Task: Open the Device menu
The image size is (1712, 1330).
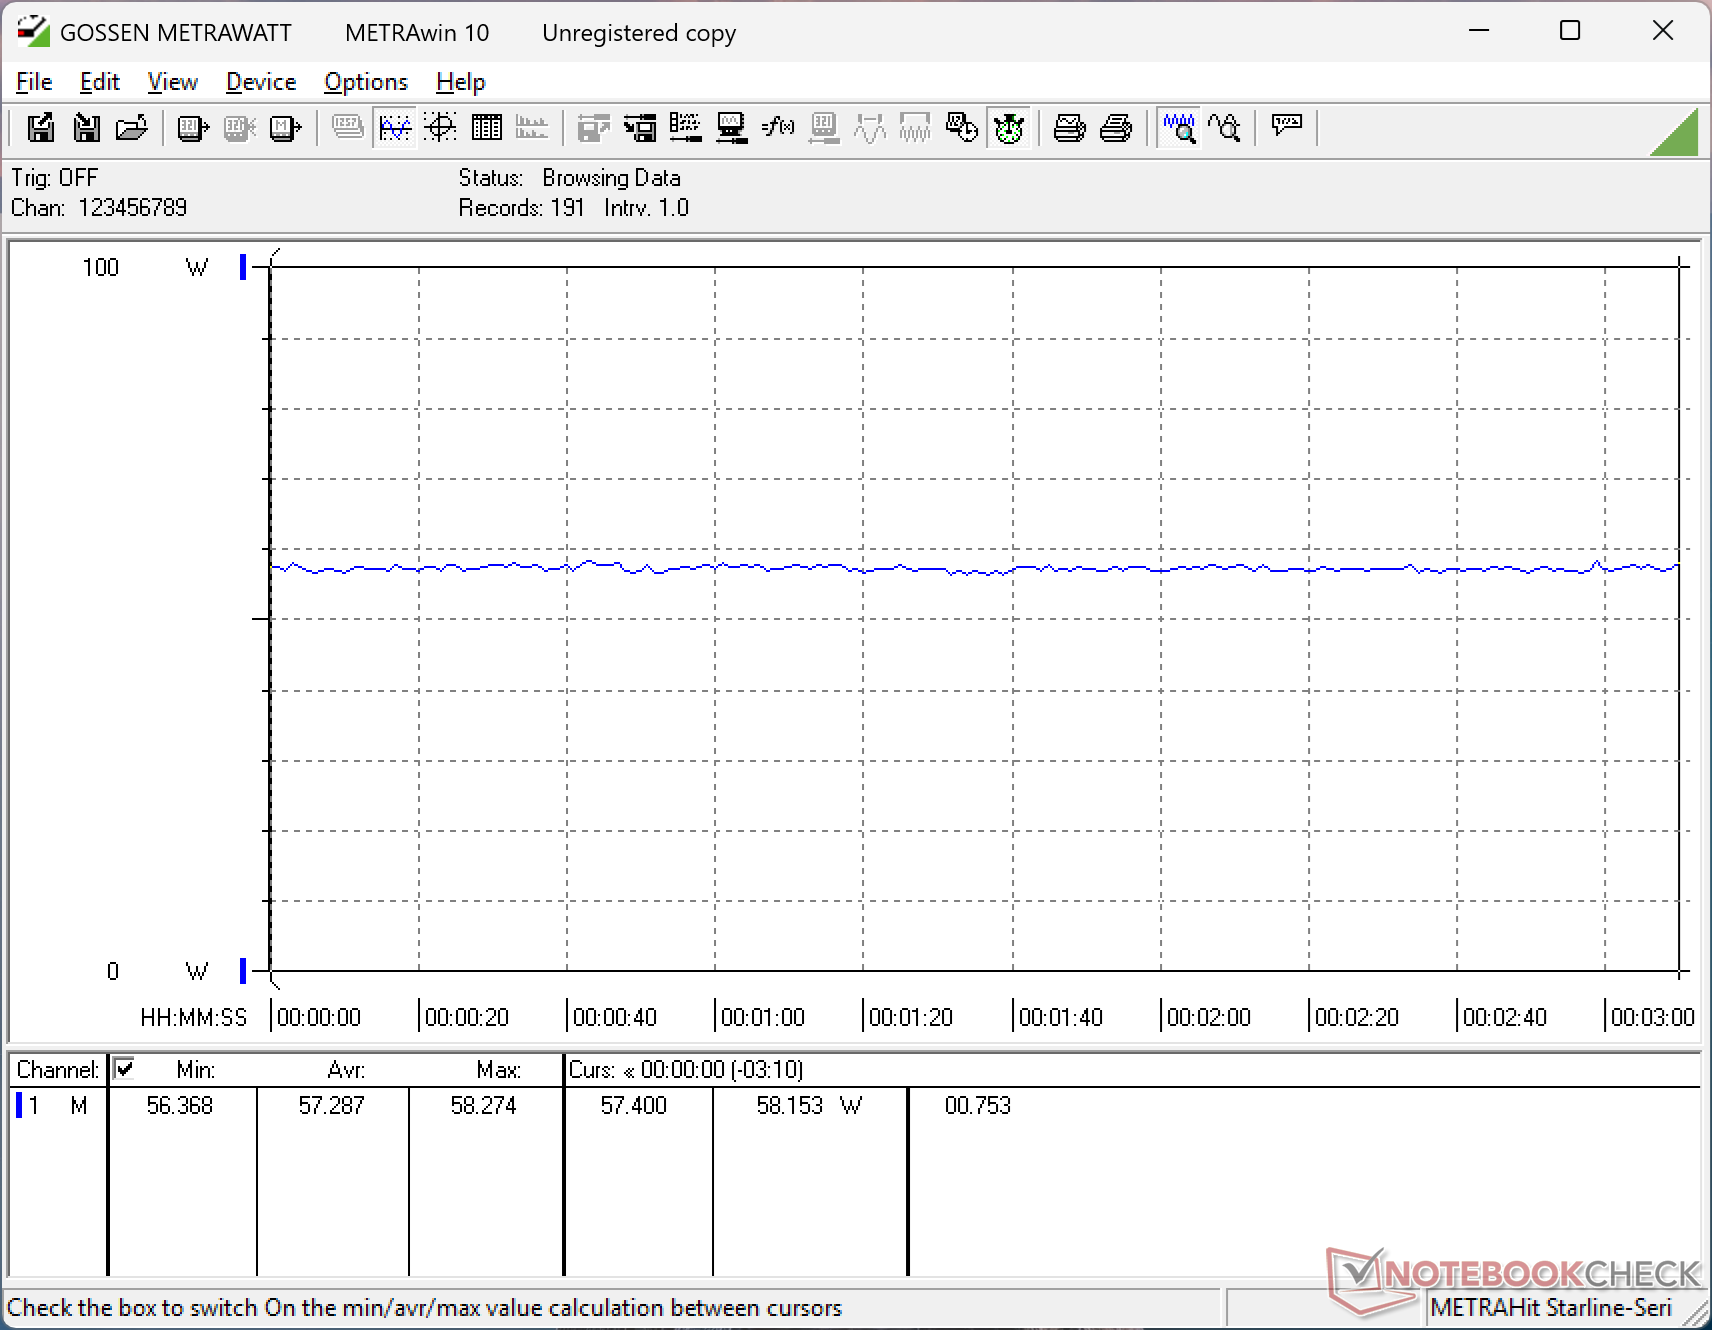Action: [x=261, y=82]
